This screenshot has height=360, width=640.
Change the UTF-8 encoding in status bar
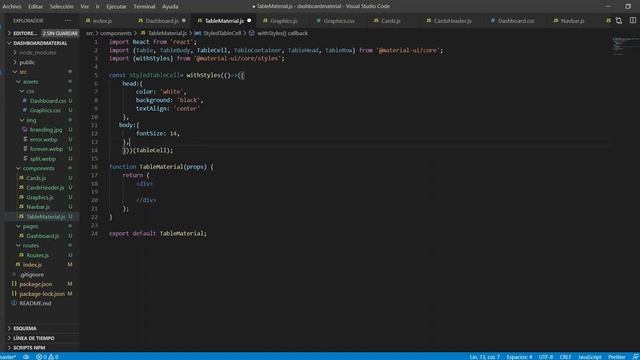tap(546, 357)
